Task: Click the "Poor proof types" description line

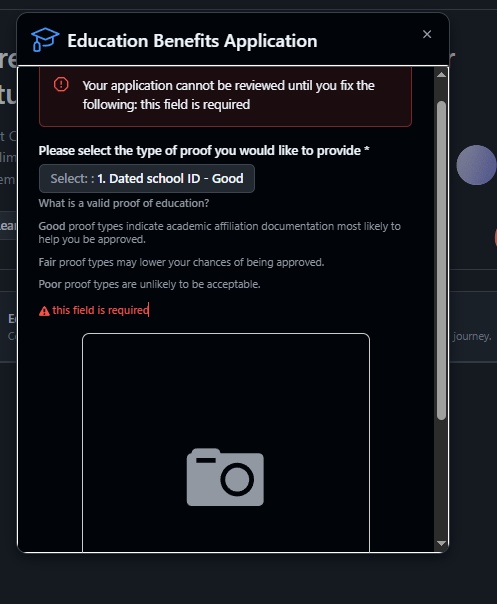Action: coord(149,284)
